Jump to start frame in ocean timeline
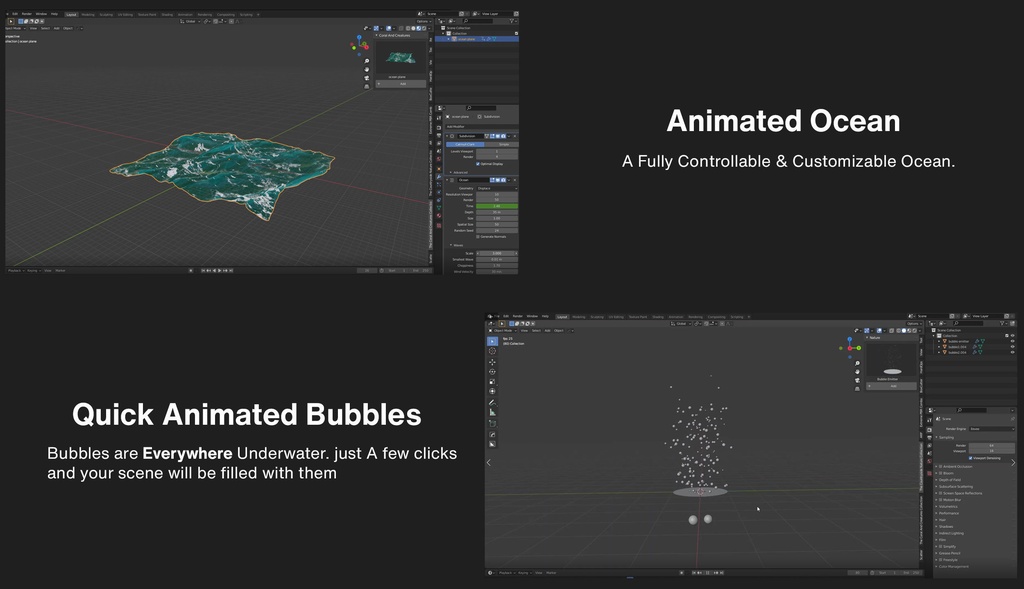The width and height of the screenshot is (1024, 589). tap(203, 270)
